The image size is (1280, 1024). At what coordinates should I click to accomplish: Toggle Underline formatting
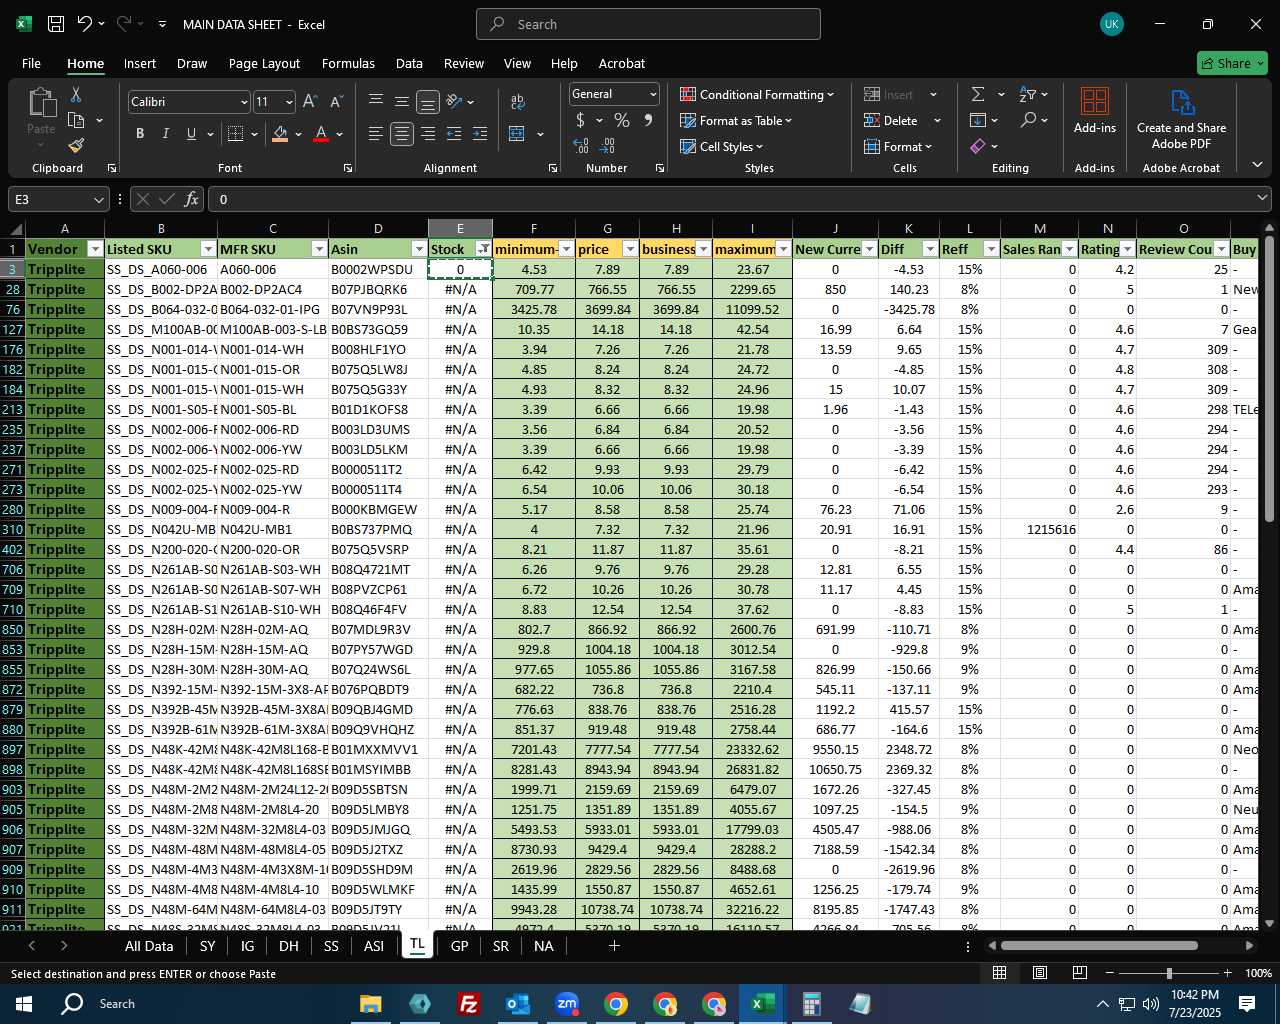(x=191, y=134)
